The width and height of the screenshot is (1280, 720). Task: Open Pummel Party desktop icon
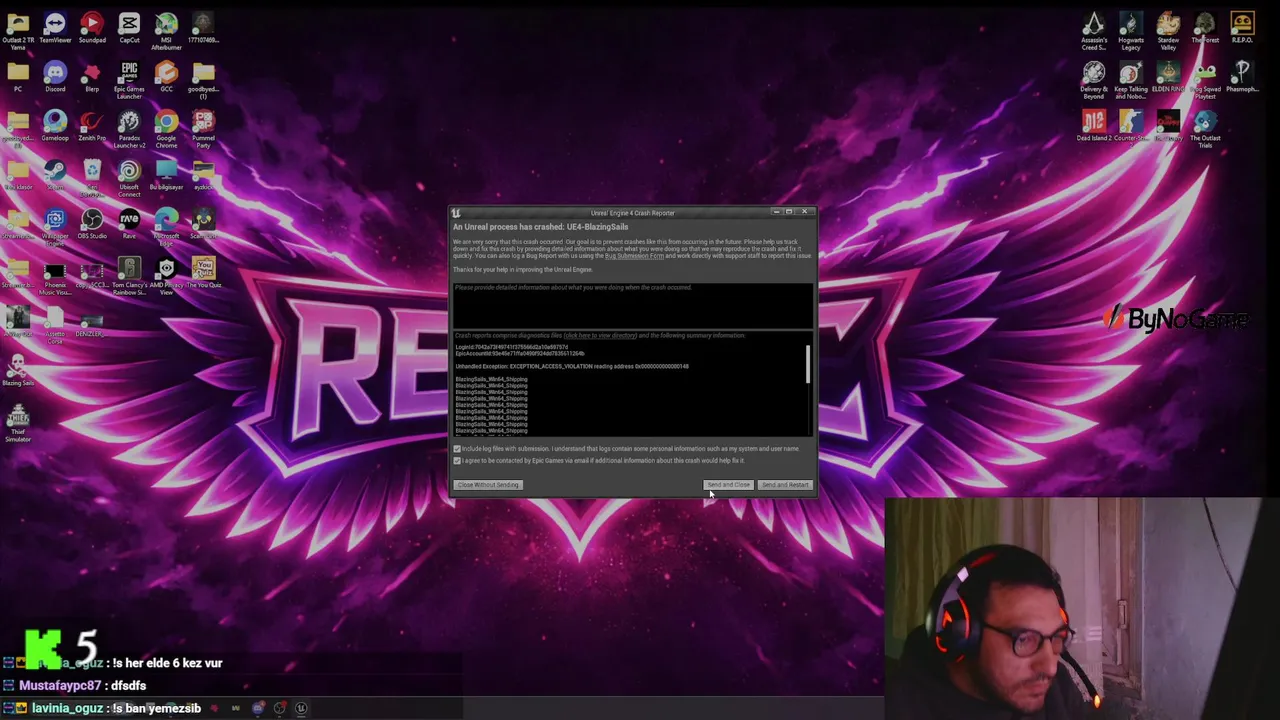click(x=203, y=129)
